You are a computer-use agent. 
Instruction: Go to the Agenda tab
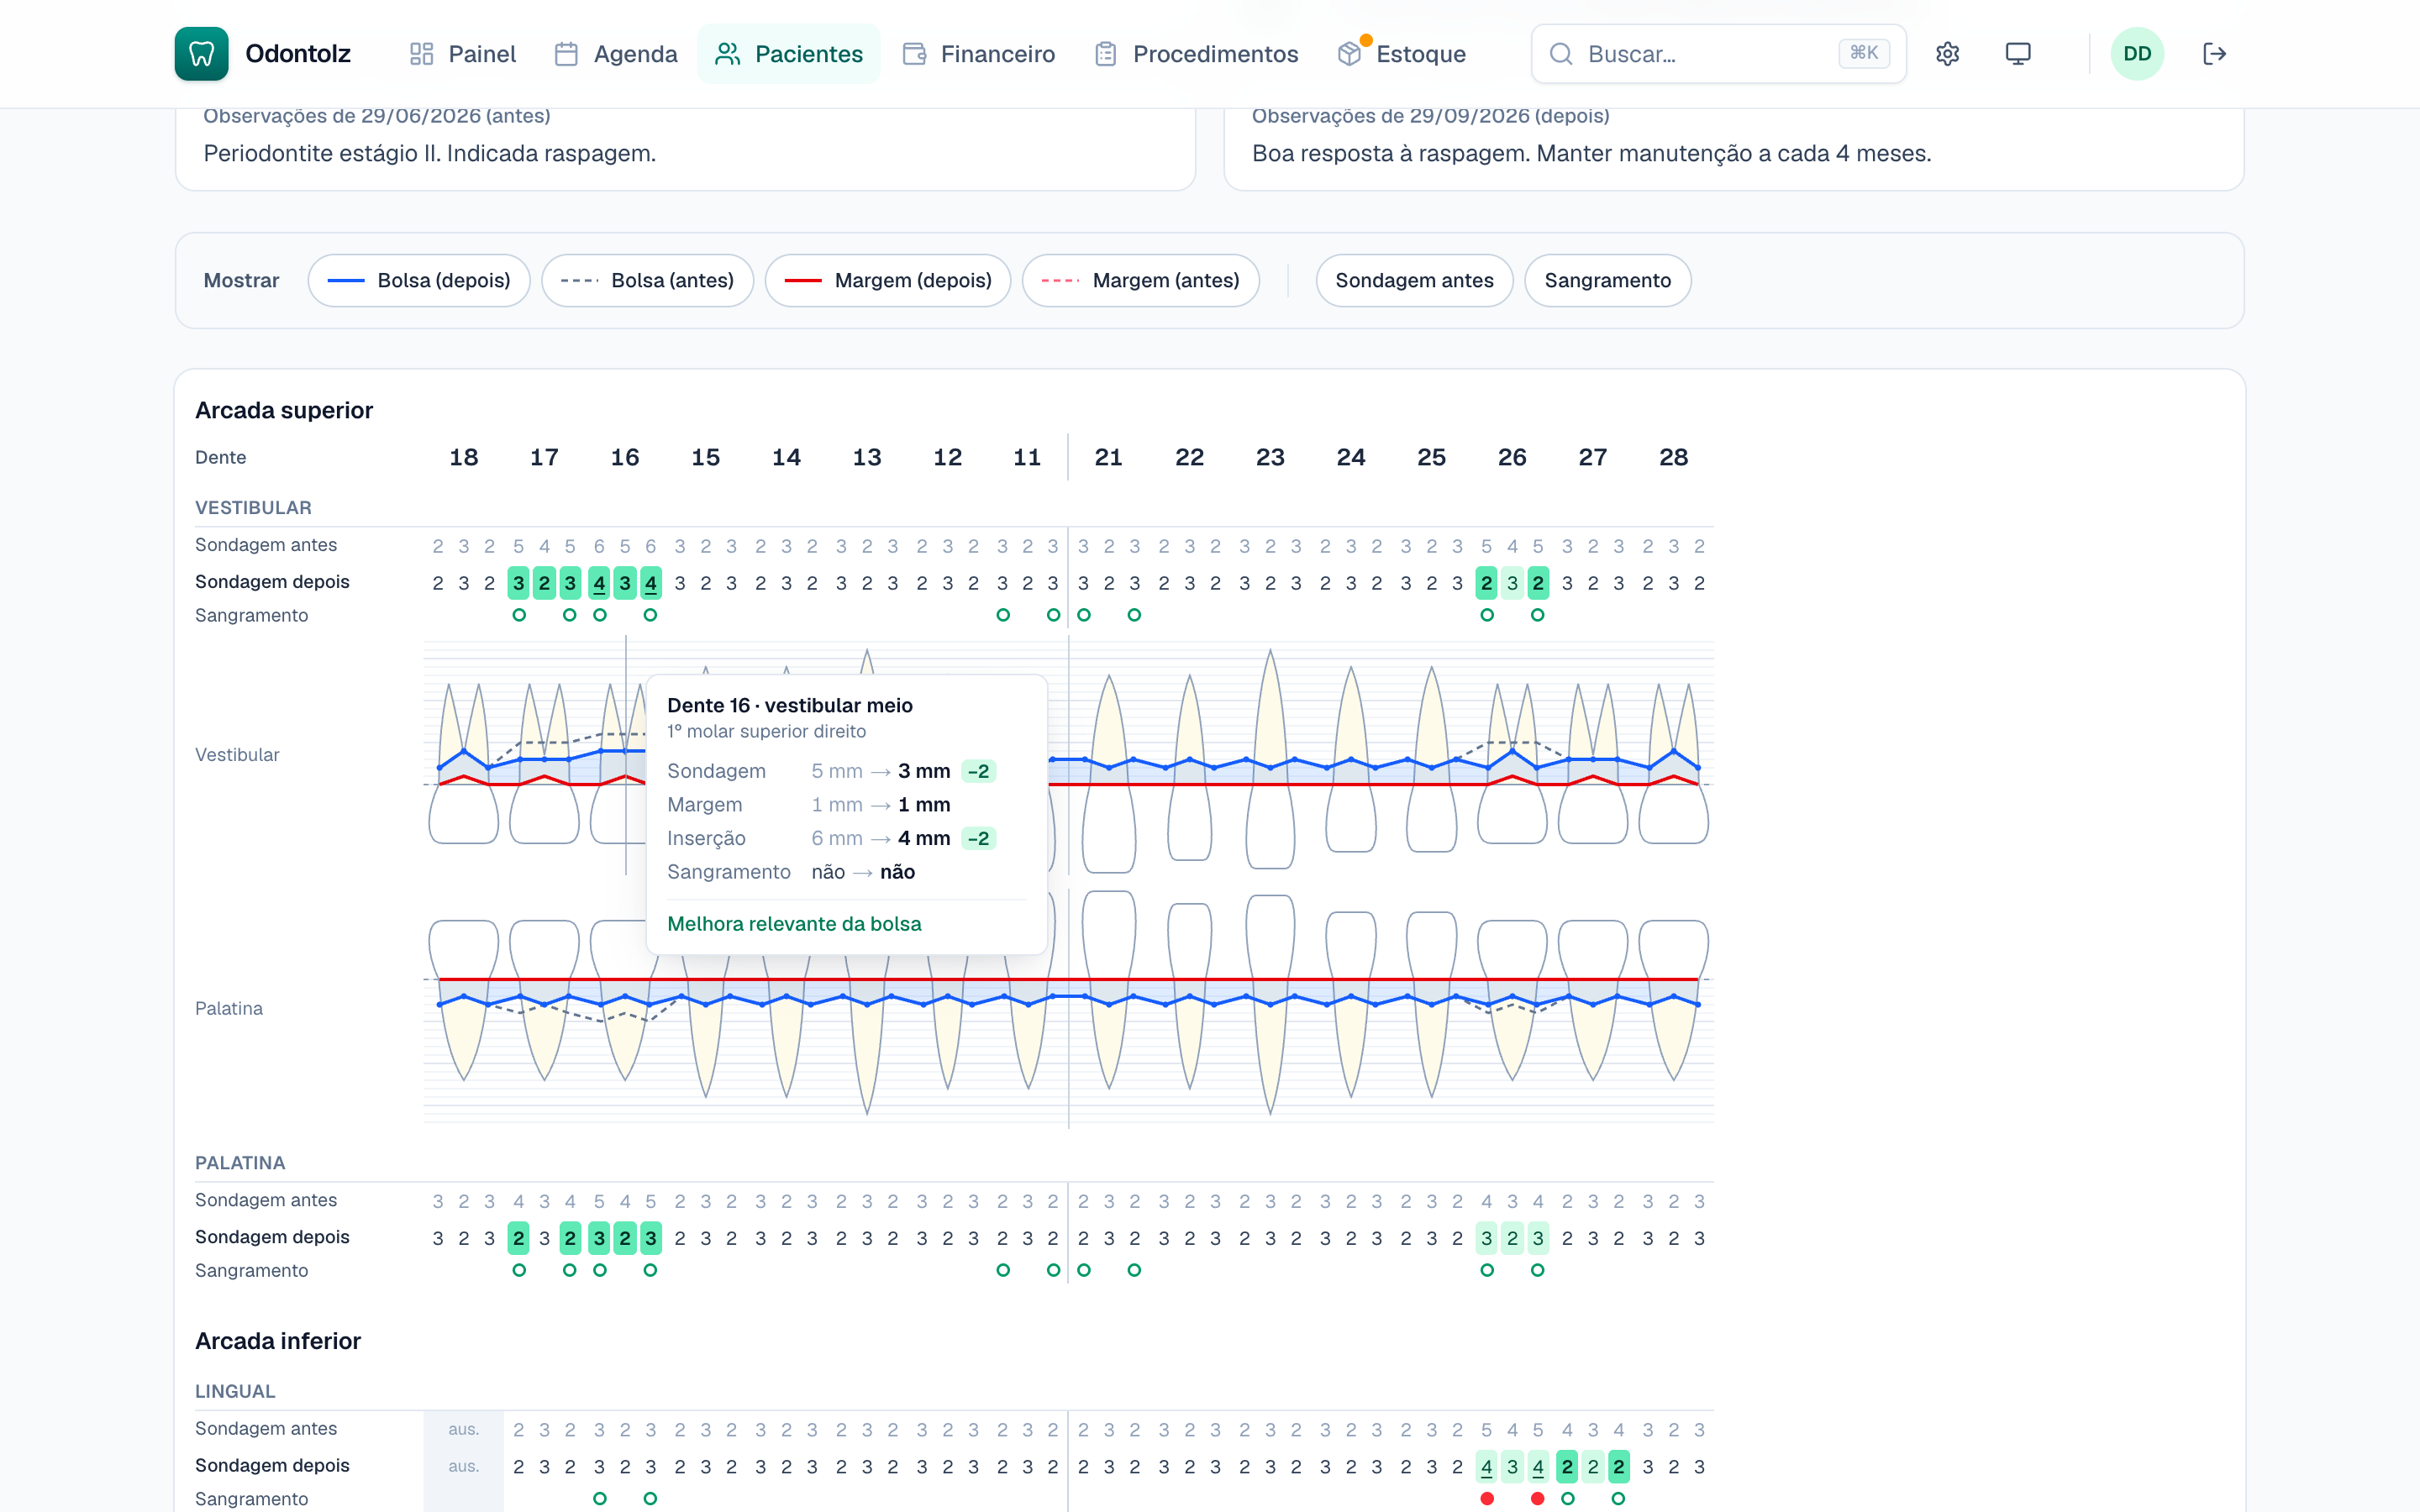(x=615, y=53)
